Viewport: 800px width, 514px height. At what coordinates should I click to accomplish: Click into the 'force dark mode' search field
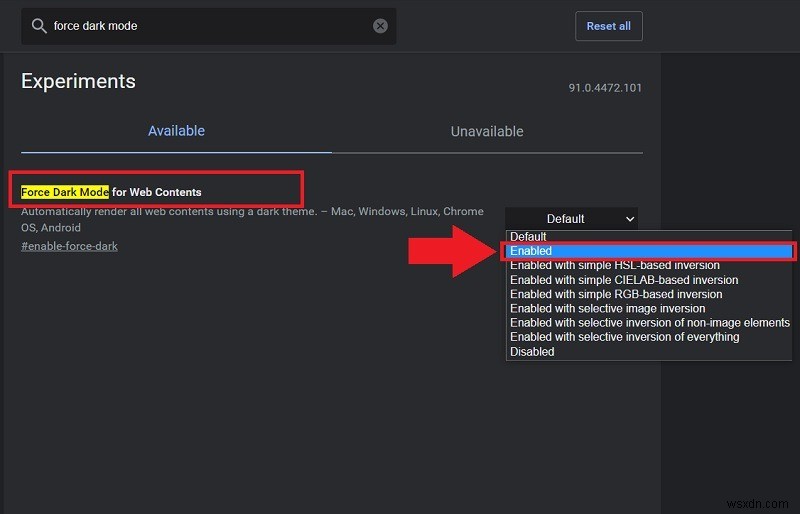[200, 26]
